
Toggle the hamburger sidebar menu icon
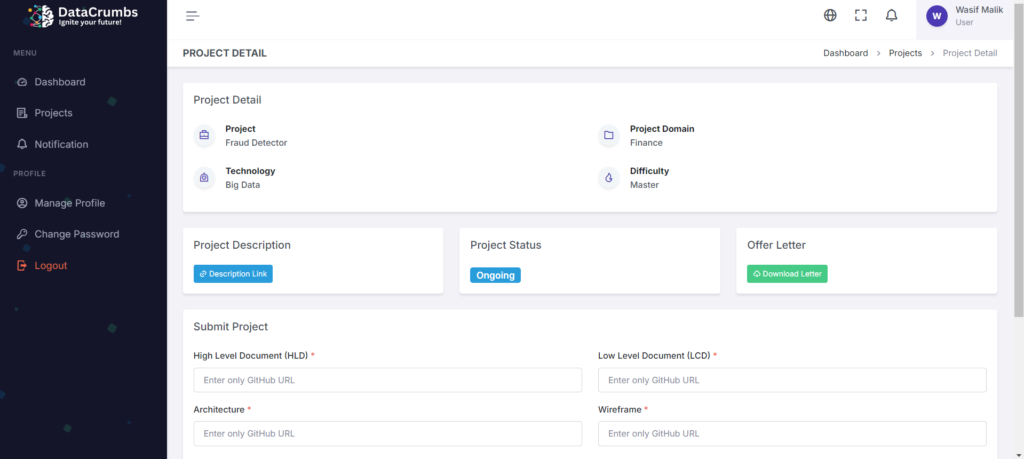[x=192, y=16]
